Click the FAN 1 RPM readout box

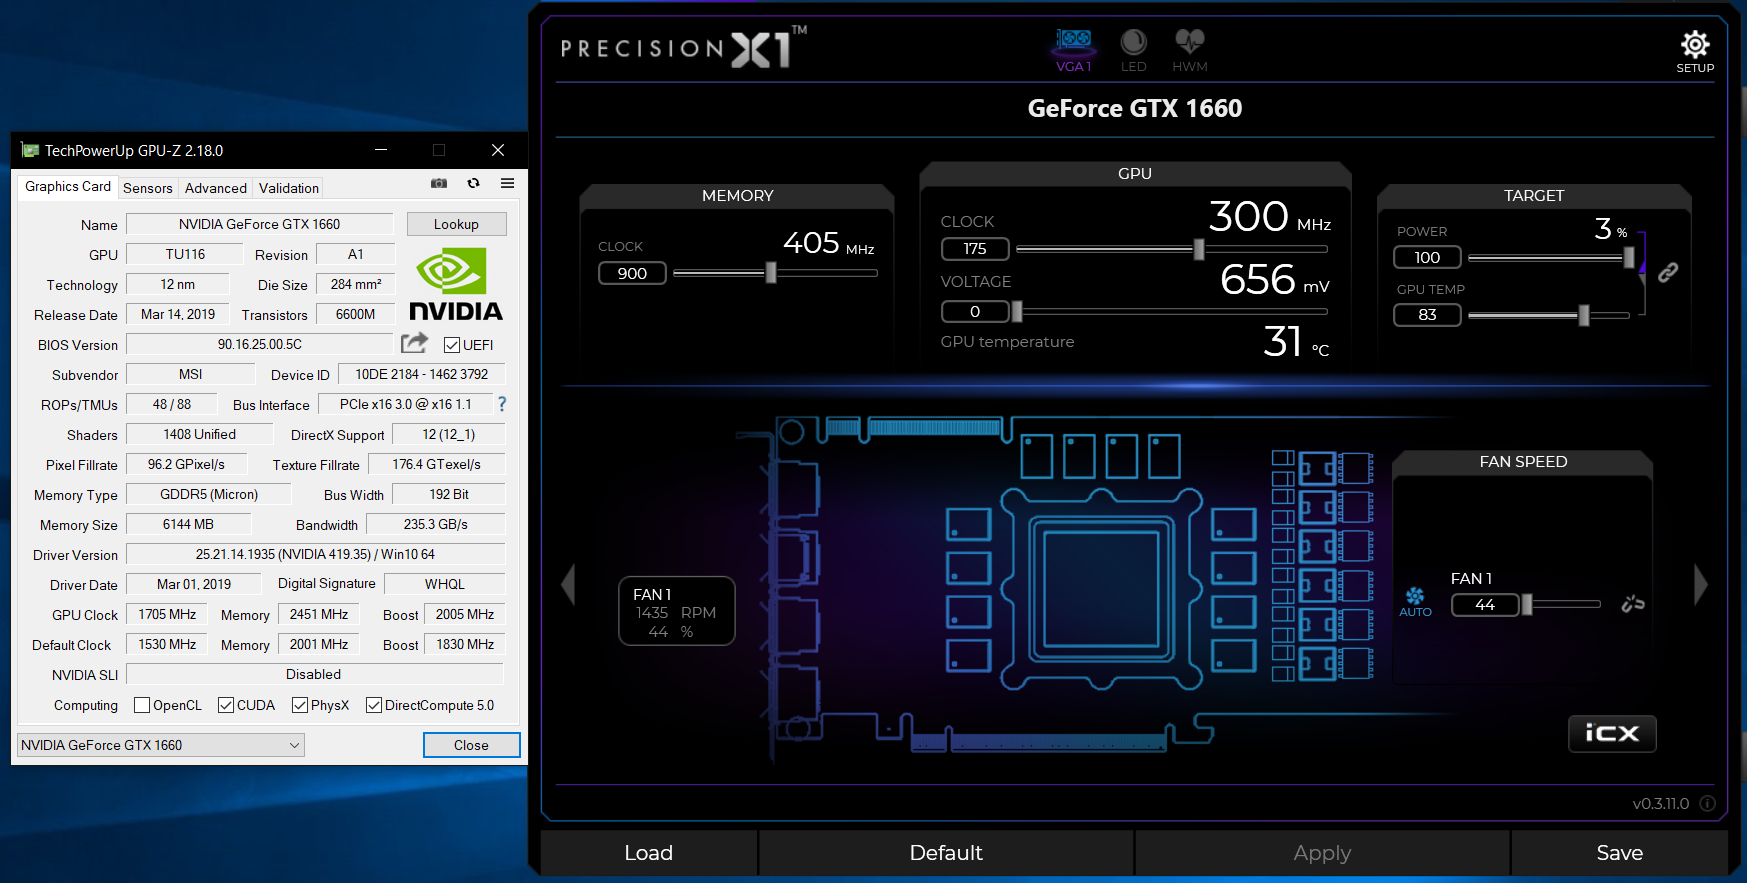pos(677,611)
